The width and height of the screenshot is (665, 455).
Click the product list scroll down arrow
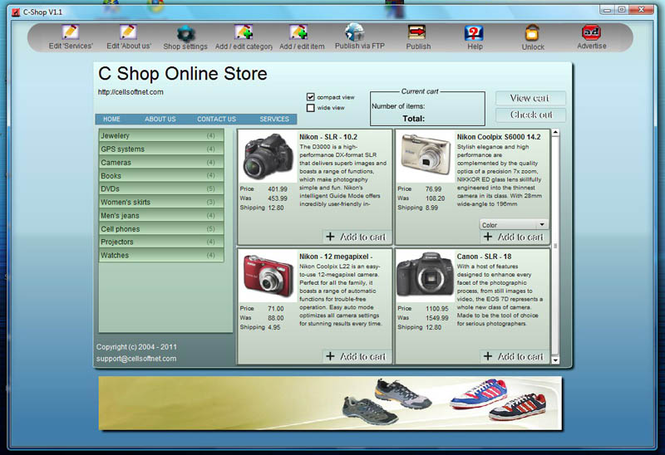click(555, 360)
